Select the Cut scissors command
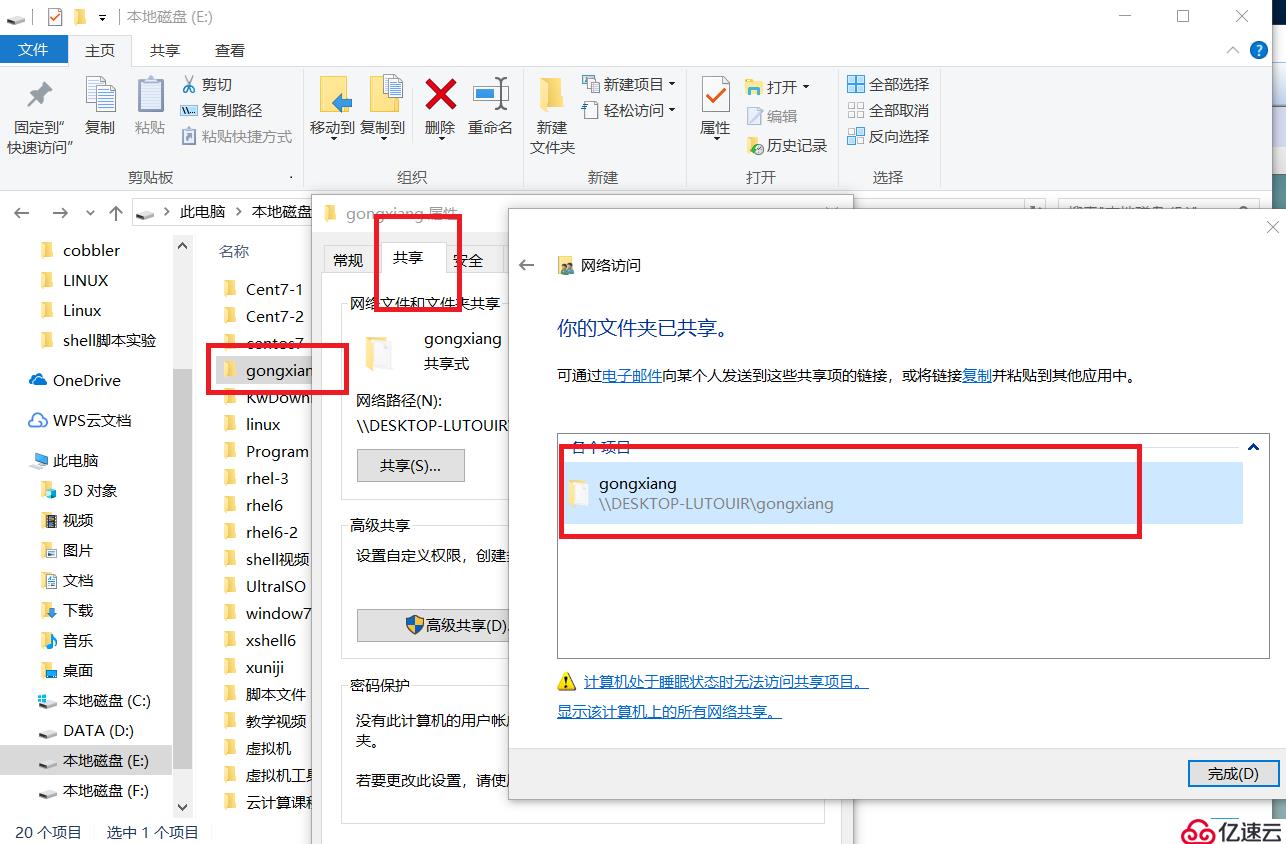This screenshot has width=1286, height=844. [x=206, y=85]
